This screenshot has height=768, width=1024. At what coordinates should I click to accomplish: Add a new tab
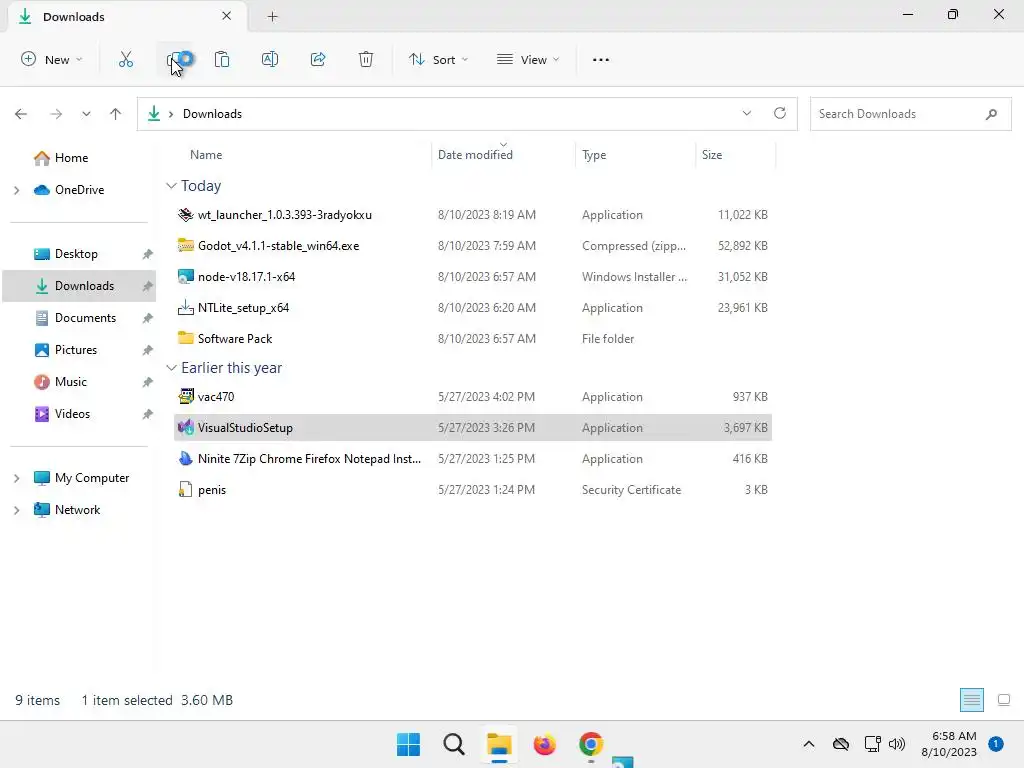272,17
